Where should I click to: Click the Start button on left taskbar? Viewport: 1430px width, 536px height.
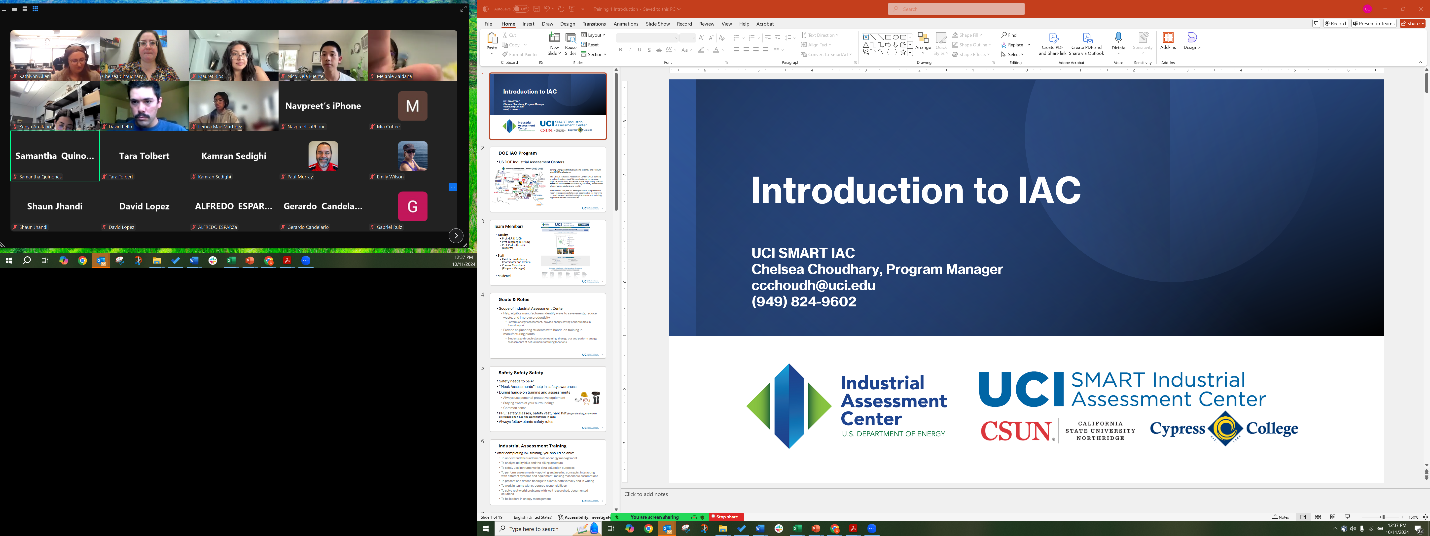point(8,260)
